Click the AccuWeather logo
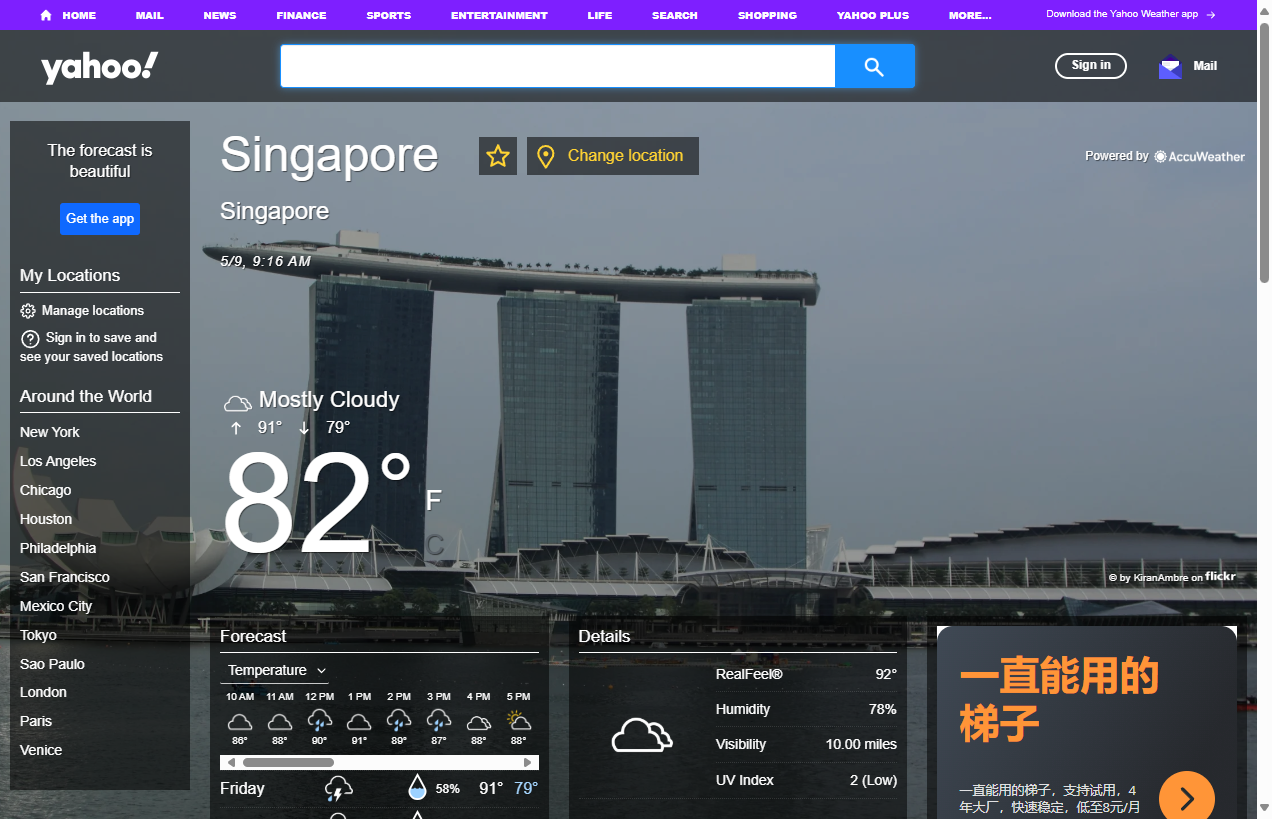1272x819 pixels. 1198,156
